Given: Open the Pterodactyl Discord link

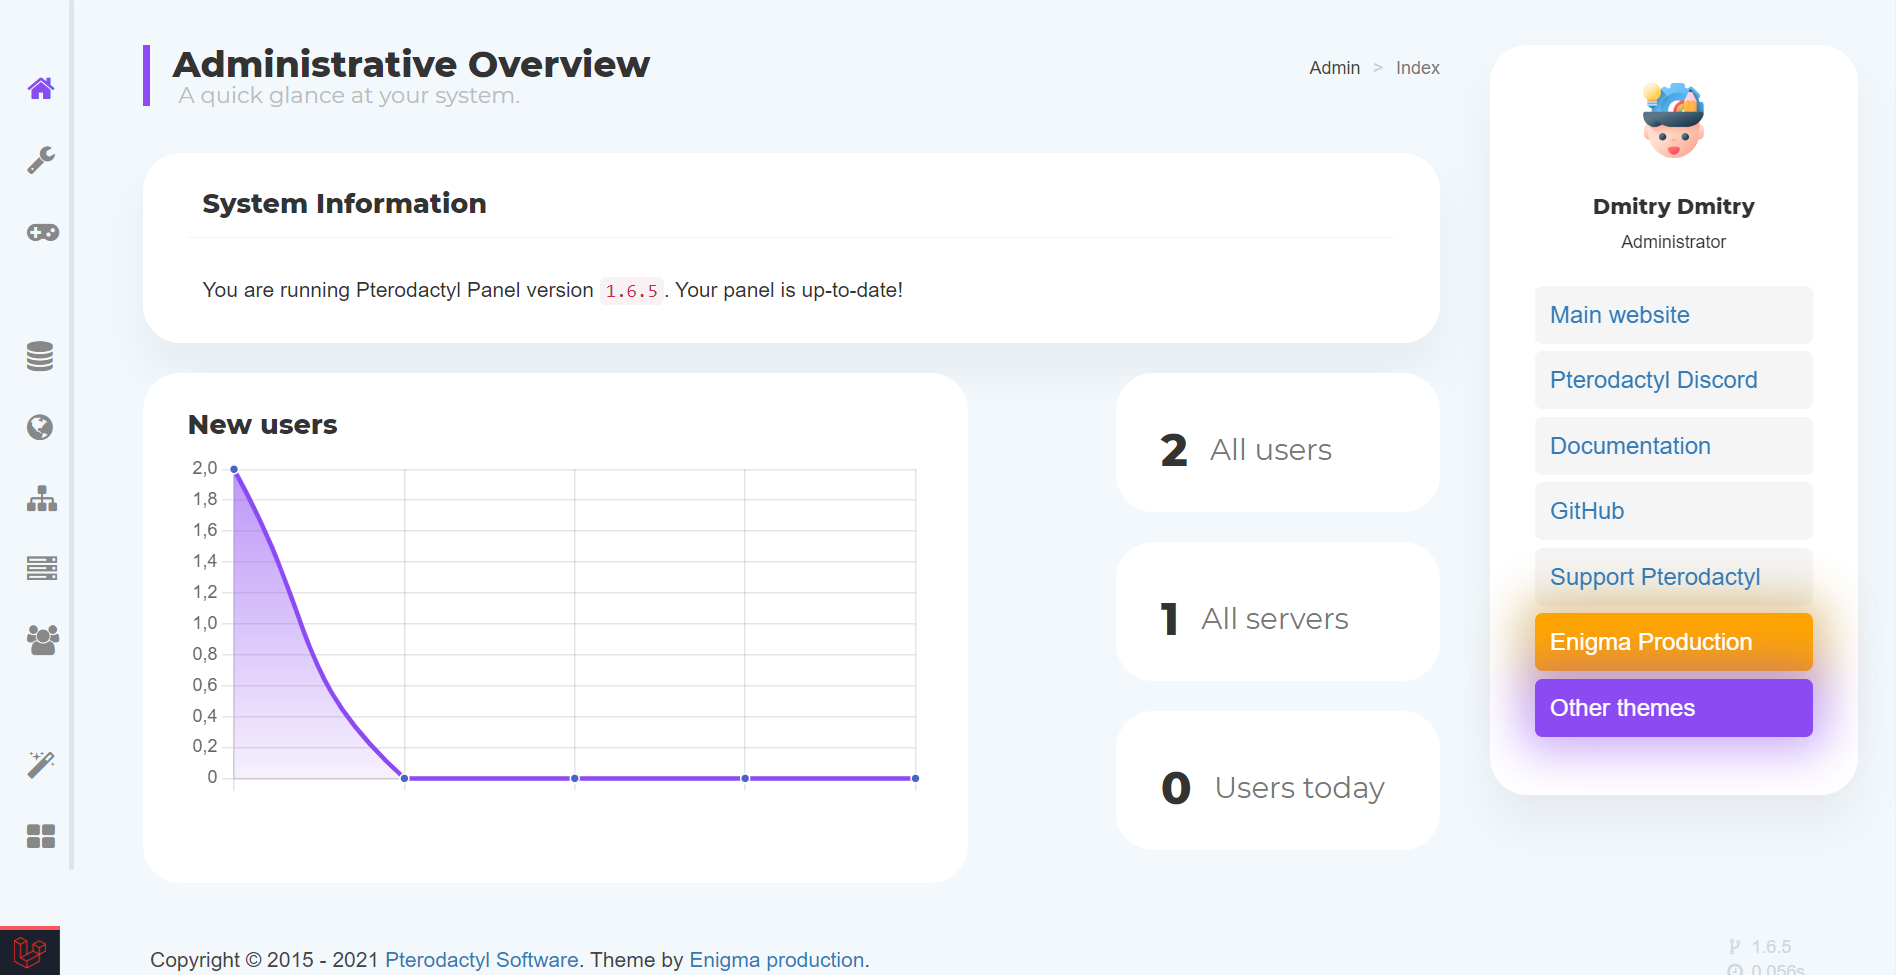Looking at the screenshot, I should coord(1653,380).
